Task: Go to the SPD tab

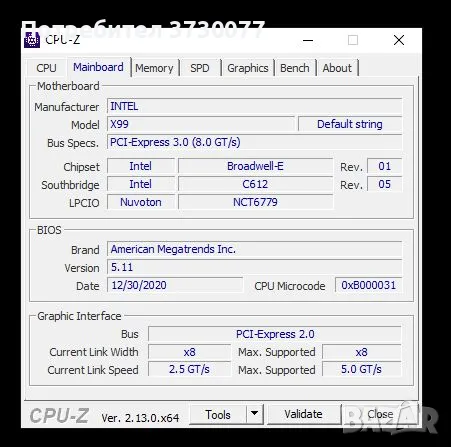Action: (200, 68)
